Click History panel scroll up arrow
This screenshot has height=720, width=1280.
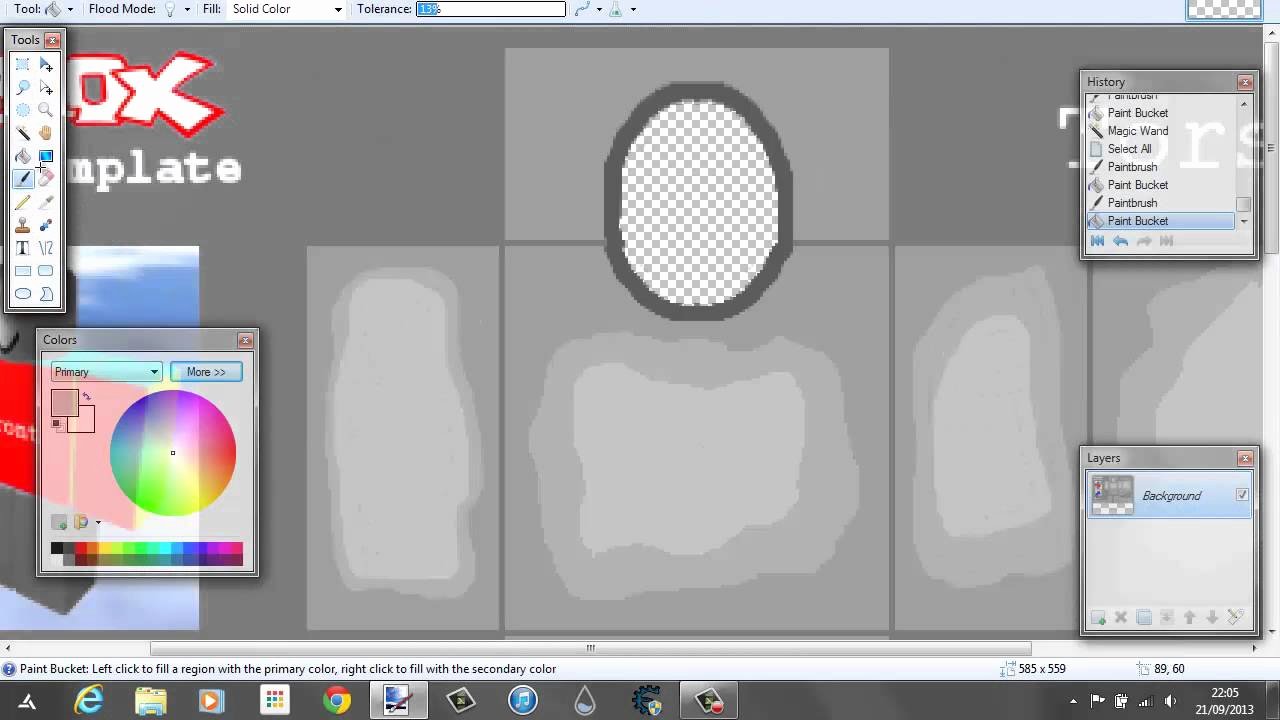[1244, 103]
